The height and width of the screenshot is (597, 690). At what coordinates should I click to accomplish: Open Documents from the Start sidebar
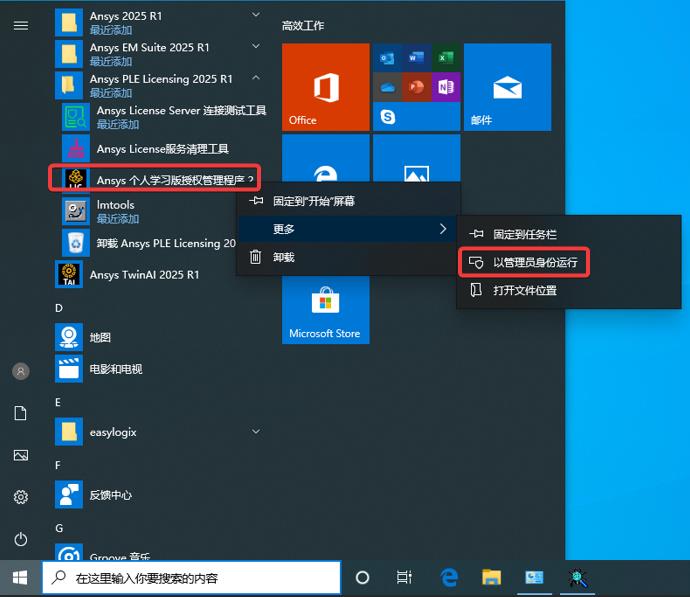[21, 413]
